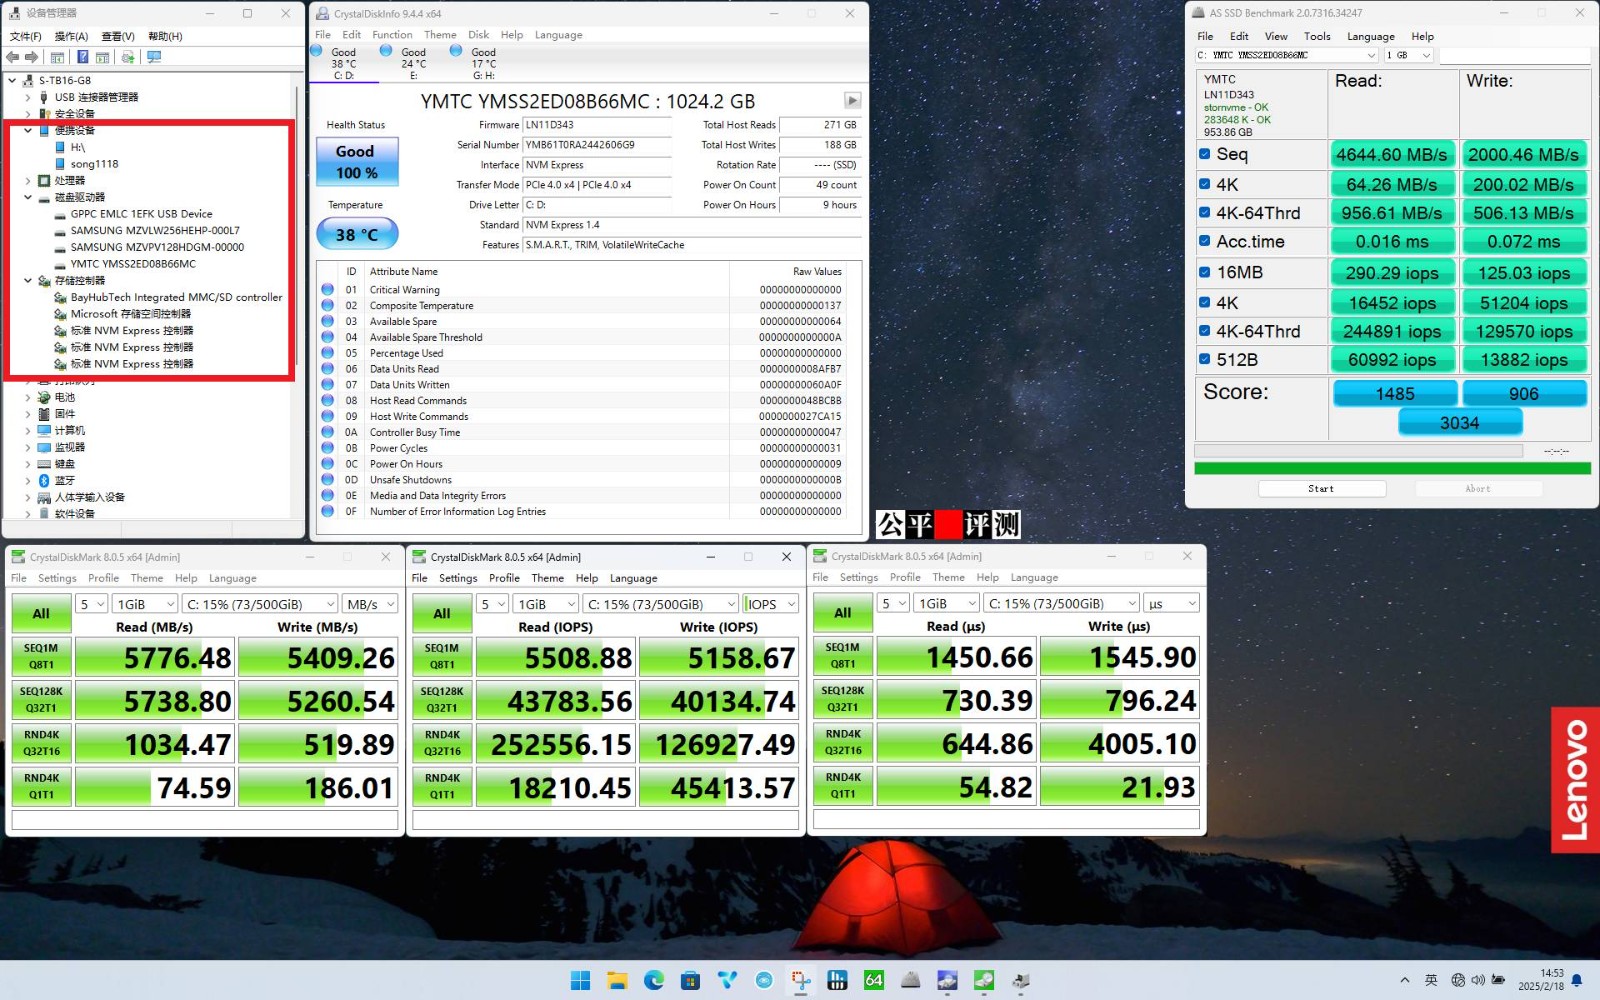This screenshot has height=1000, width=1600.
Task: Open the 操作(A) menu in Device Manager
Action: tap(71, 36)
